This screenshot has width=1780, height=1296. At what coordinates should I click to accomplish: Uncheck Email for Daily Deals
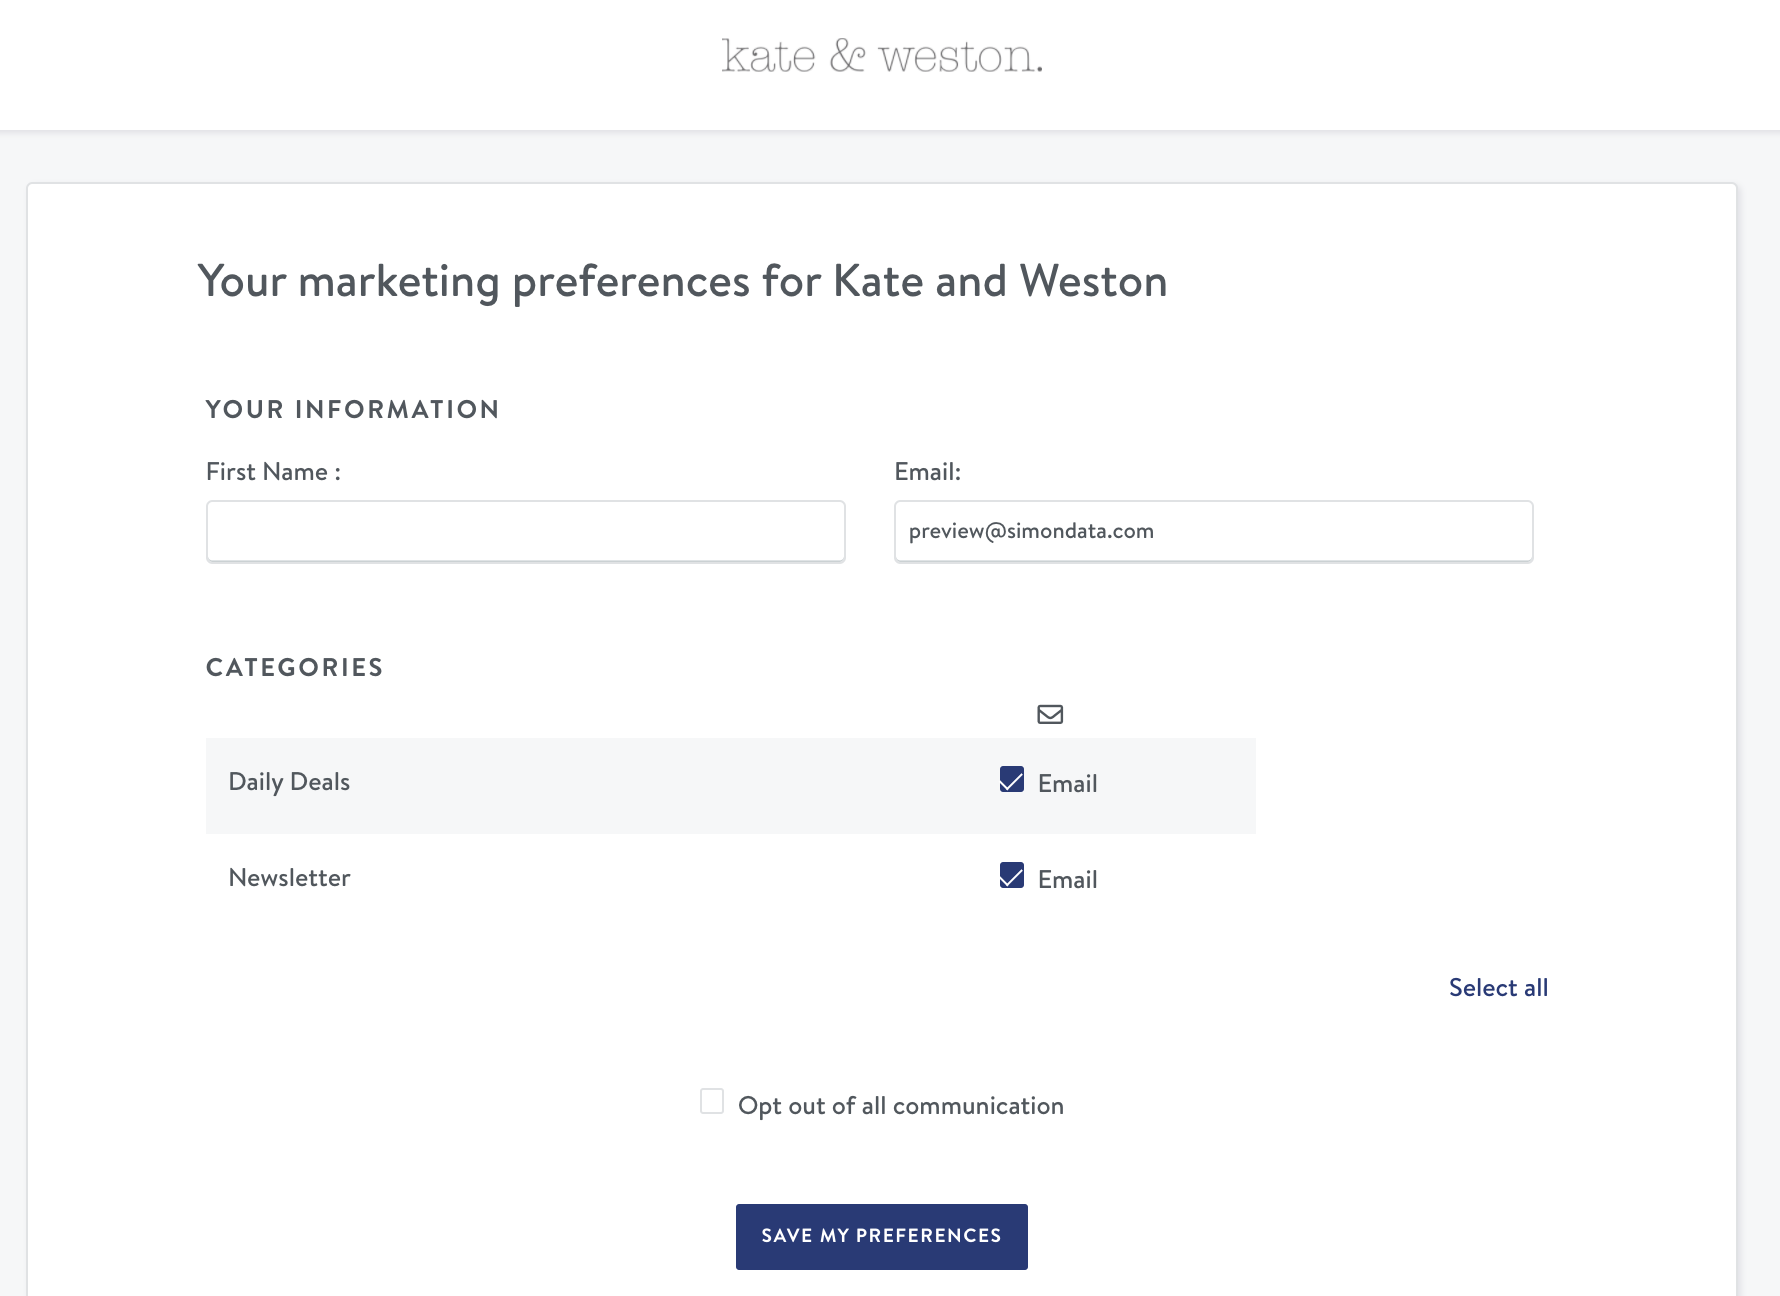pos(1012,780)
